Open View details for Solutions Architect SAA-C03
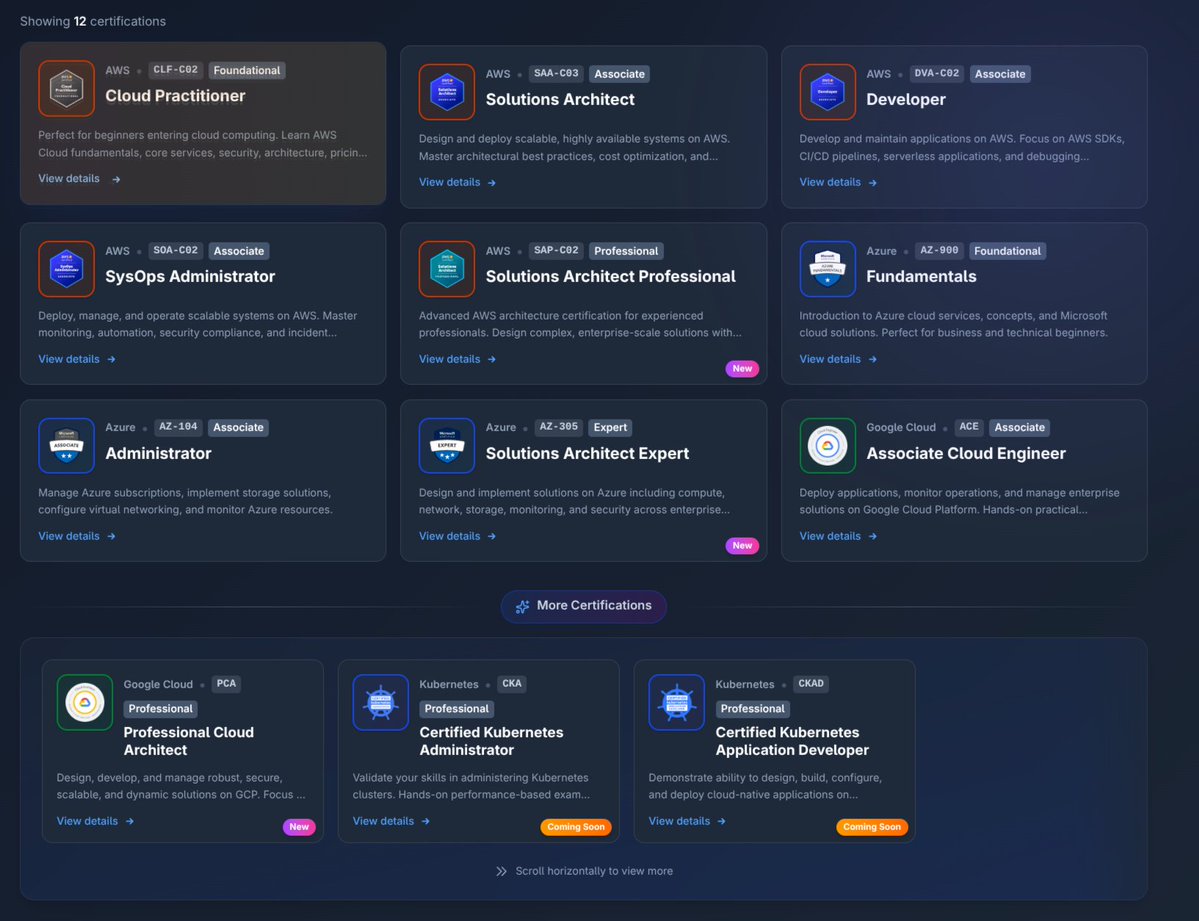Image resolution: width=1199 pixels, height=921 pixels. pos(457,182)
